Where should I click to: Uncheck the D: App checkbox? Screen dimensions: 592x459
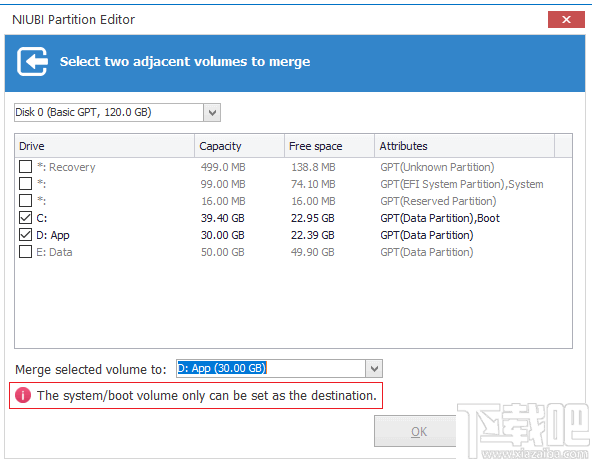pyautogui.click(x=25, y=234)
